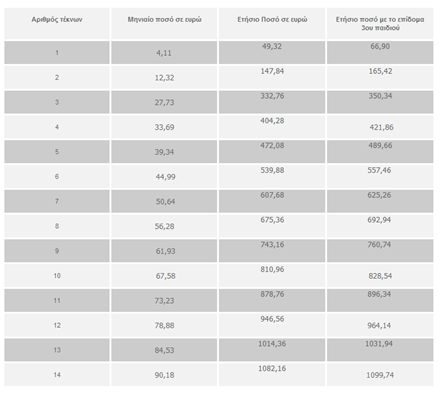Click the monthly amount 56,28
The height and width of the screenshot is (393, 439).
(x=164, y=226)
